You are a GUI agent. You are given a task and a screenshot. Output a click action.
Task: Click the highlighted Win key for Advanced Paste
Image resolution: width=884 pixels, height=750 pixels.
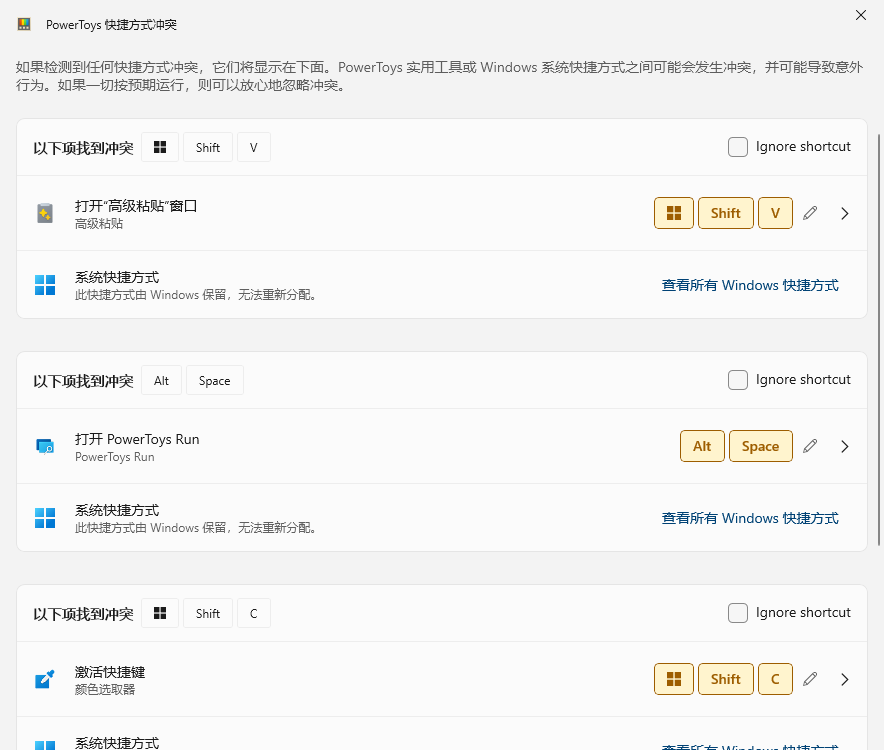(674, 213)
